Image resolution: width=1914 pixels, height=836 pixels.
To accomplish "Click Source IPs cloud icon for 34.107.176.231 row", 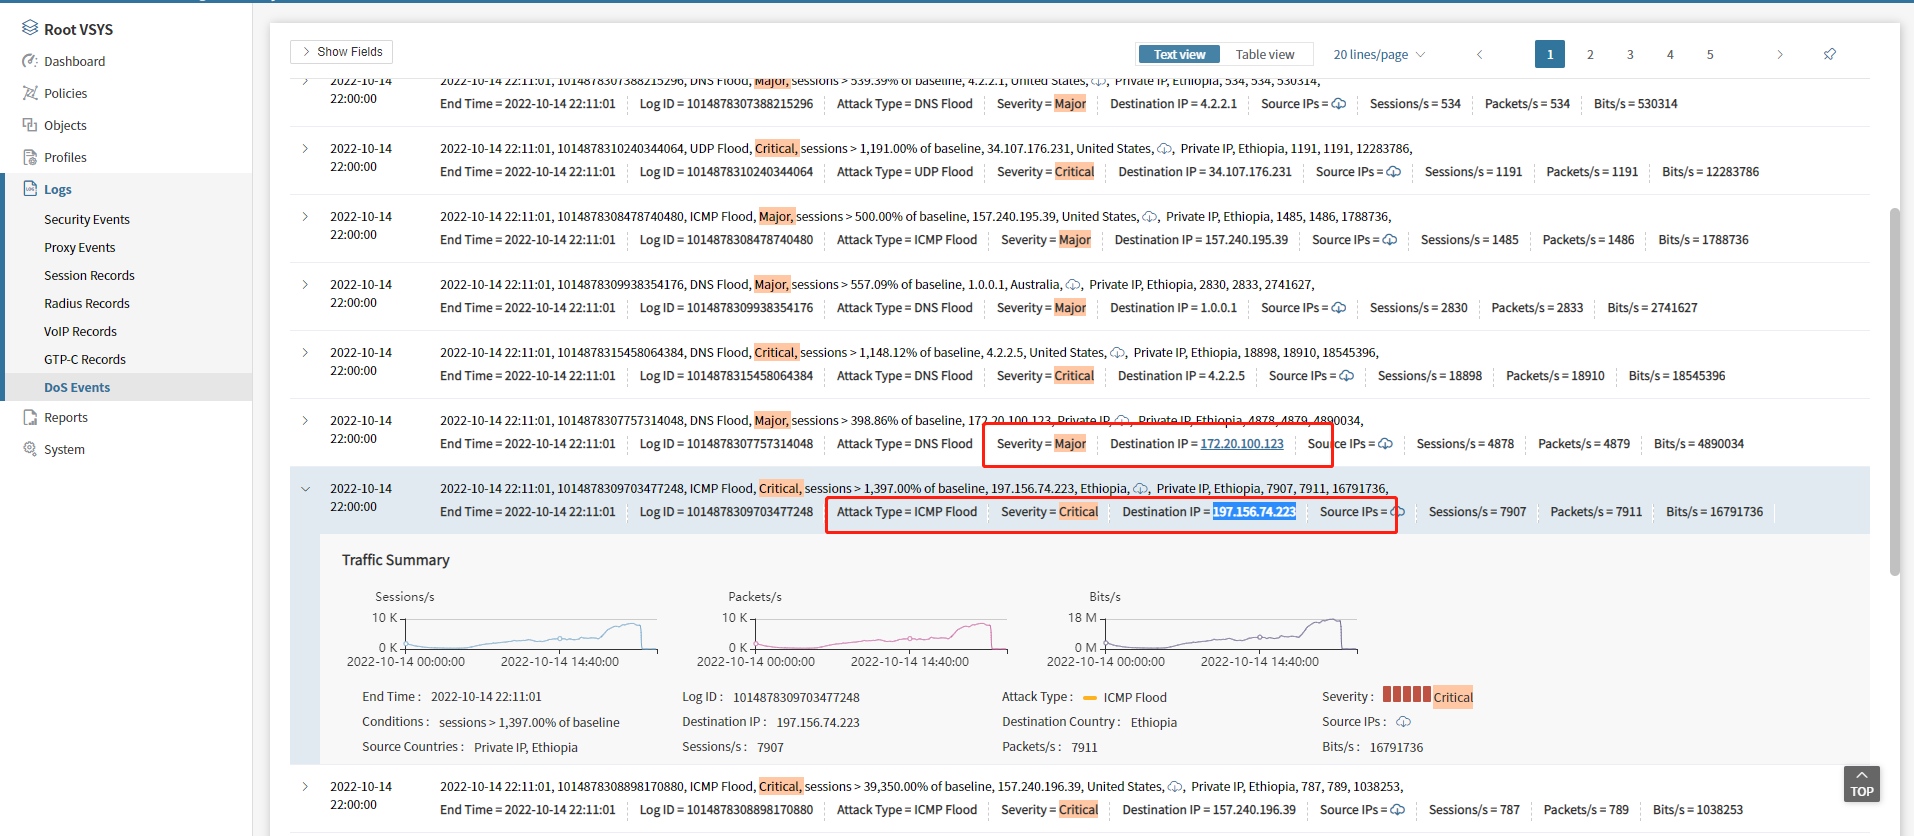I will tap(1393, 172).
